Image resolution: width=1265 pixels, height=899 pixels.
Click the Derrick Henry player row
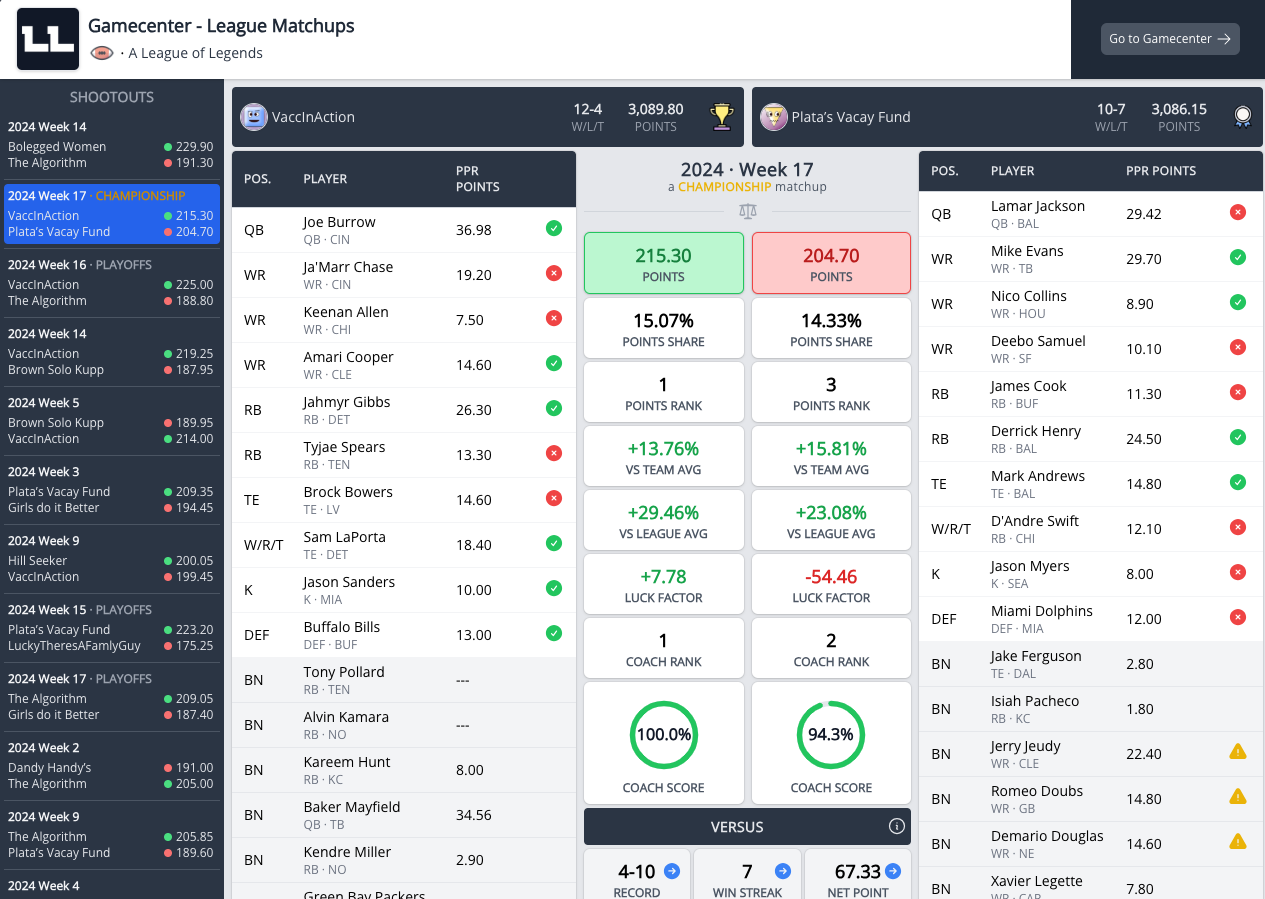(1090, 439)
